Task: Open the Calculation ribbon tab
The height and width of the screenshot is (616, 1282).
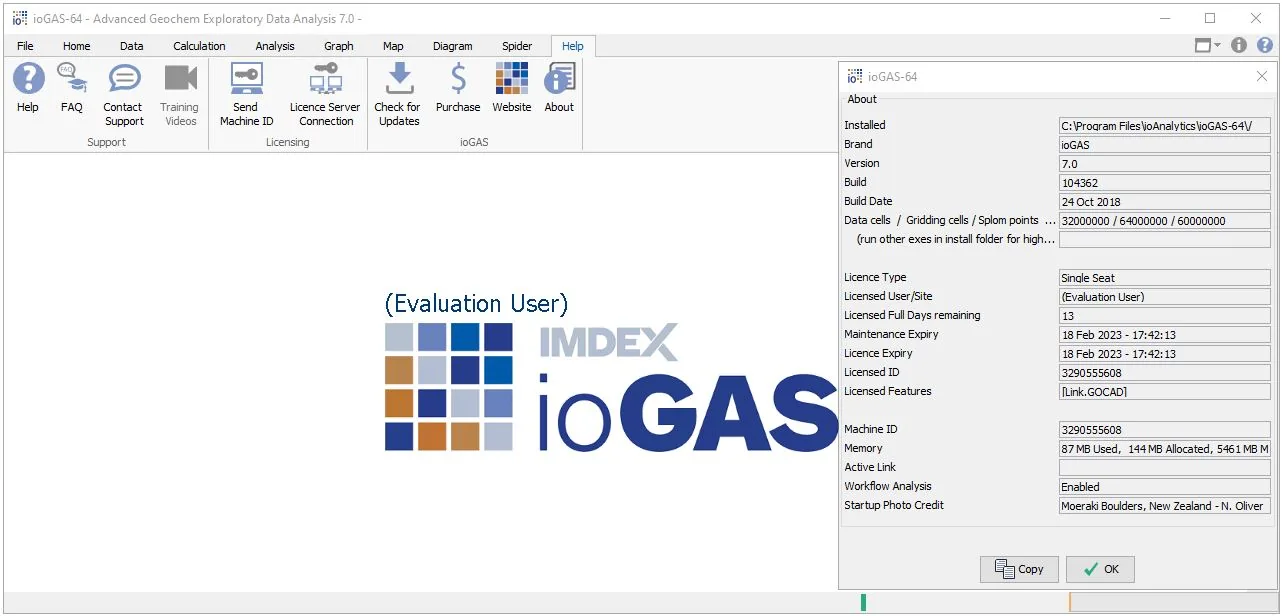Action: (199, 46)
